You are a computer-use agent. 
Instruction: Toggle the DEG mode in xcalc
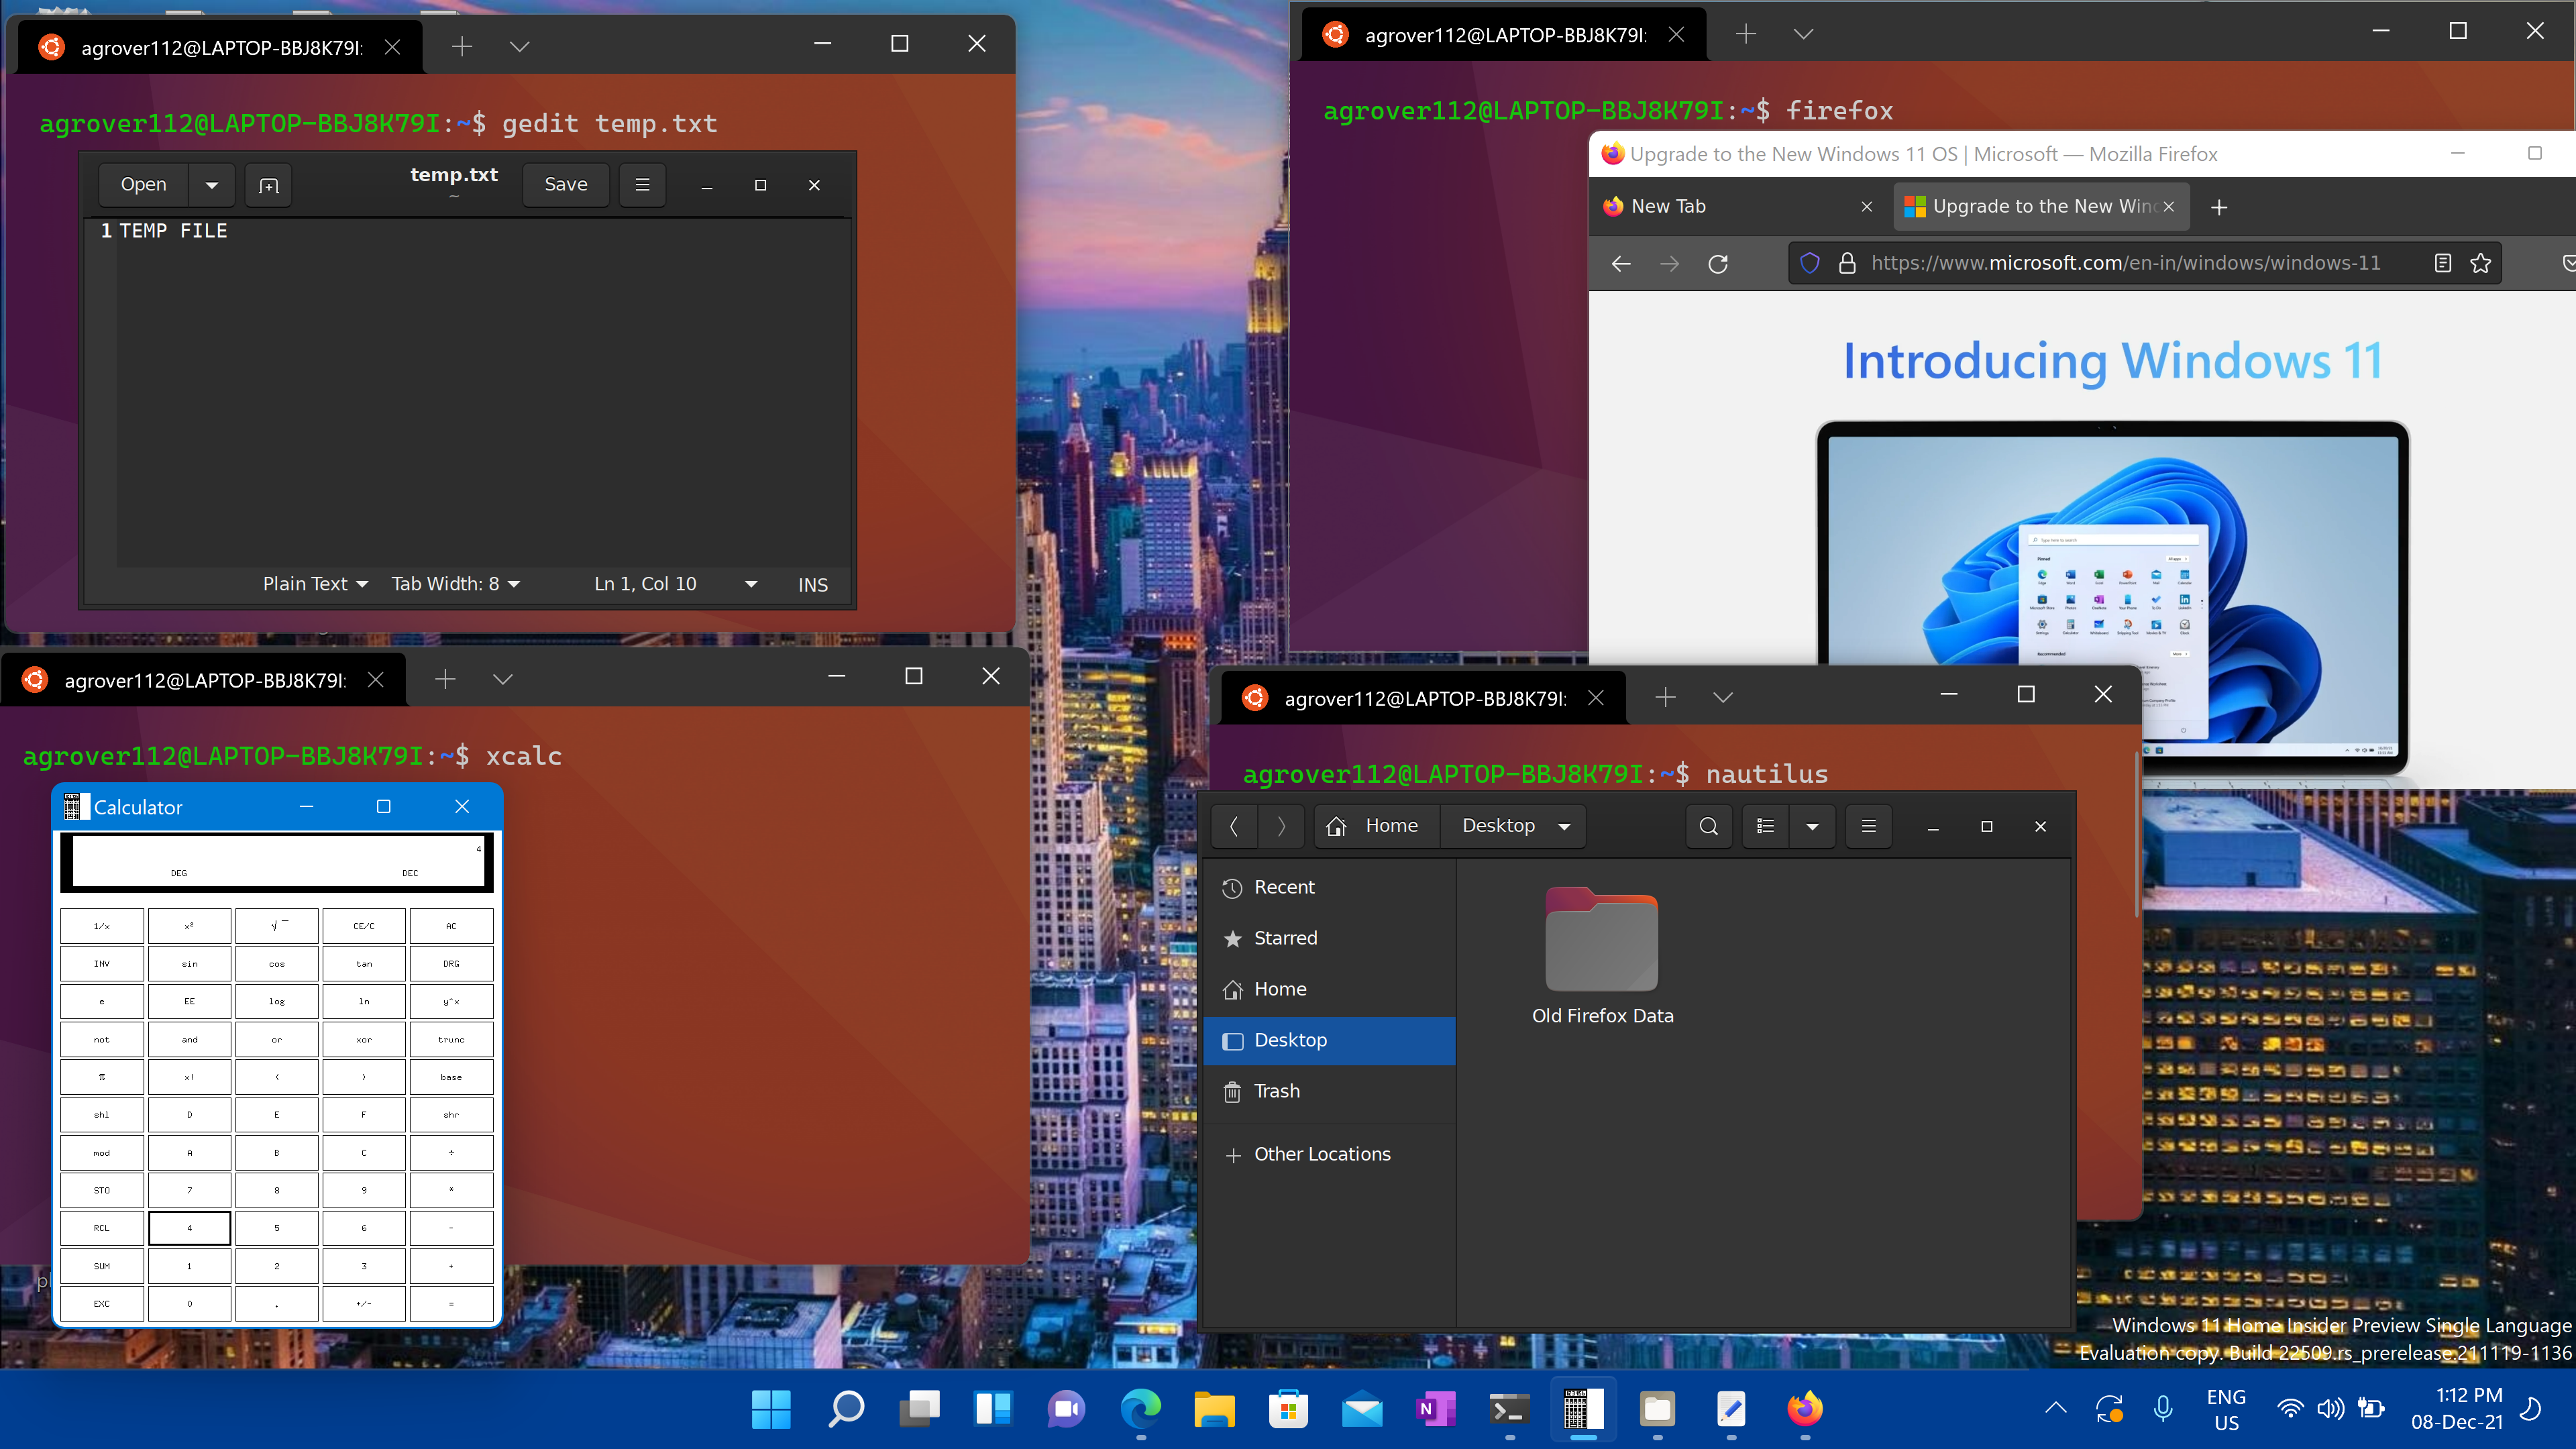click(451, 963)
